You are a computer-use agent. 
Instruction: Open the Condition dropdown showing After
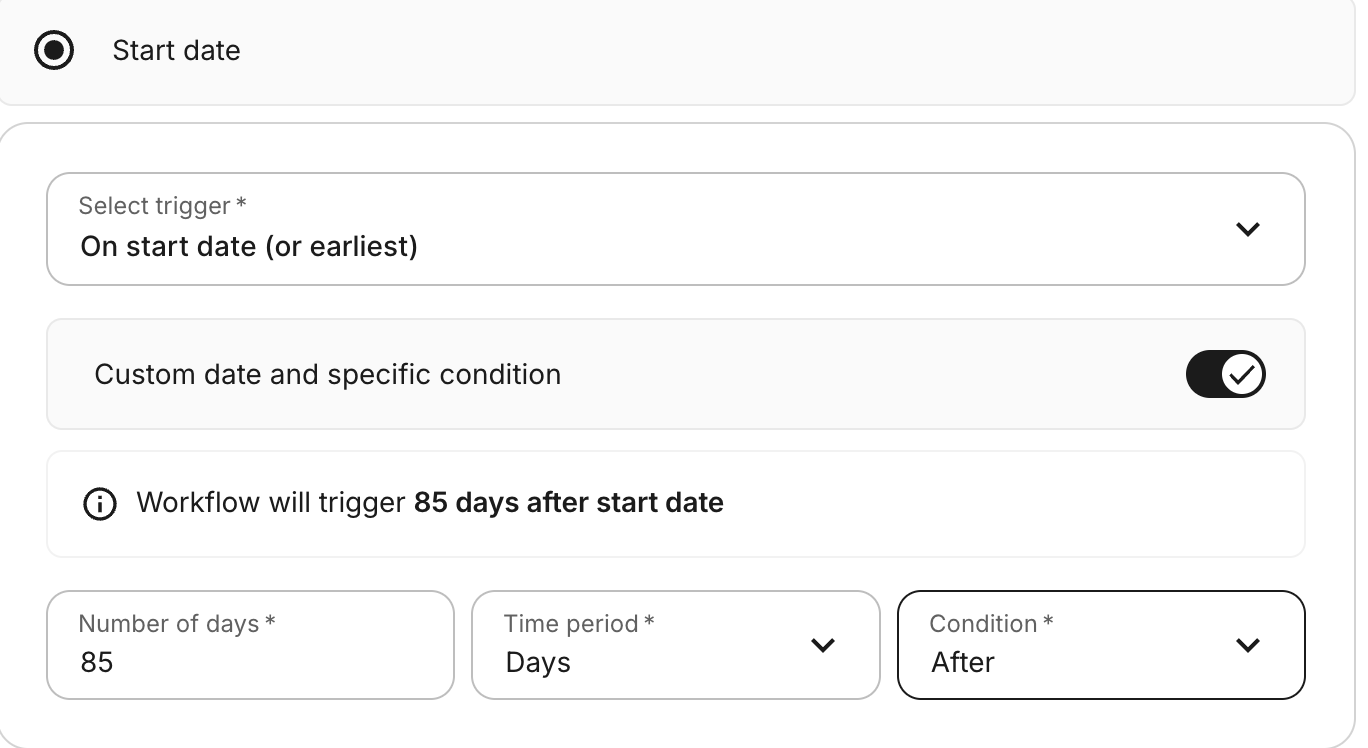1101,646
